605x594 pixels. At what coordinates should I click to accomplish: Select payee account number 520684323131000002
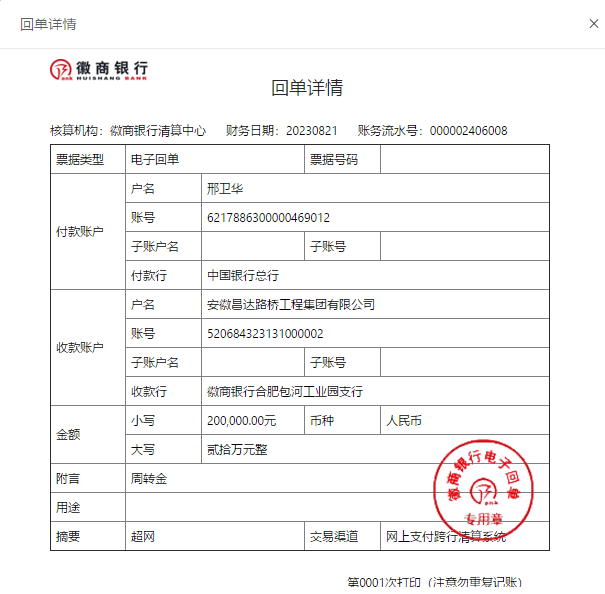(x=265, y=333)
